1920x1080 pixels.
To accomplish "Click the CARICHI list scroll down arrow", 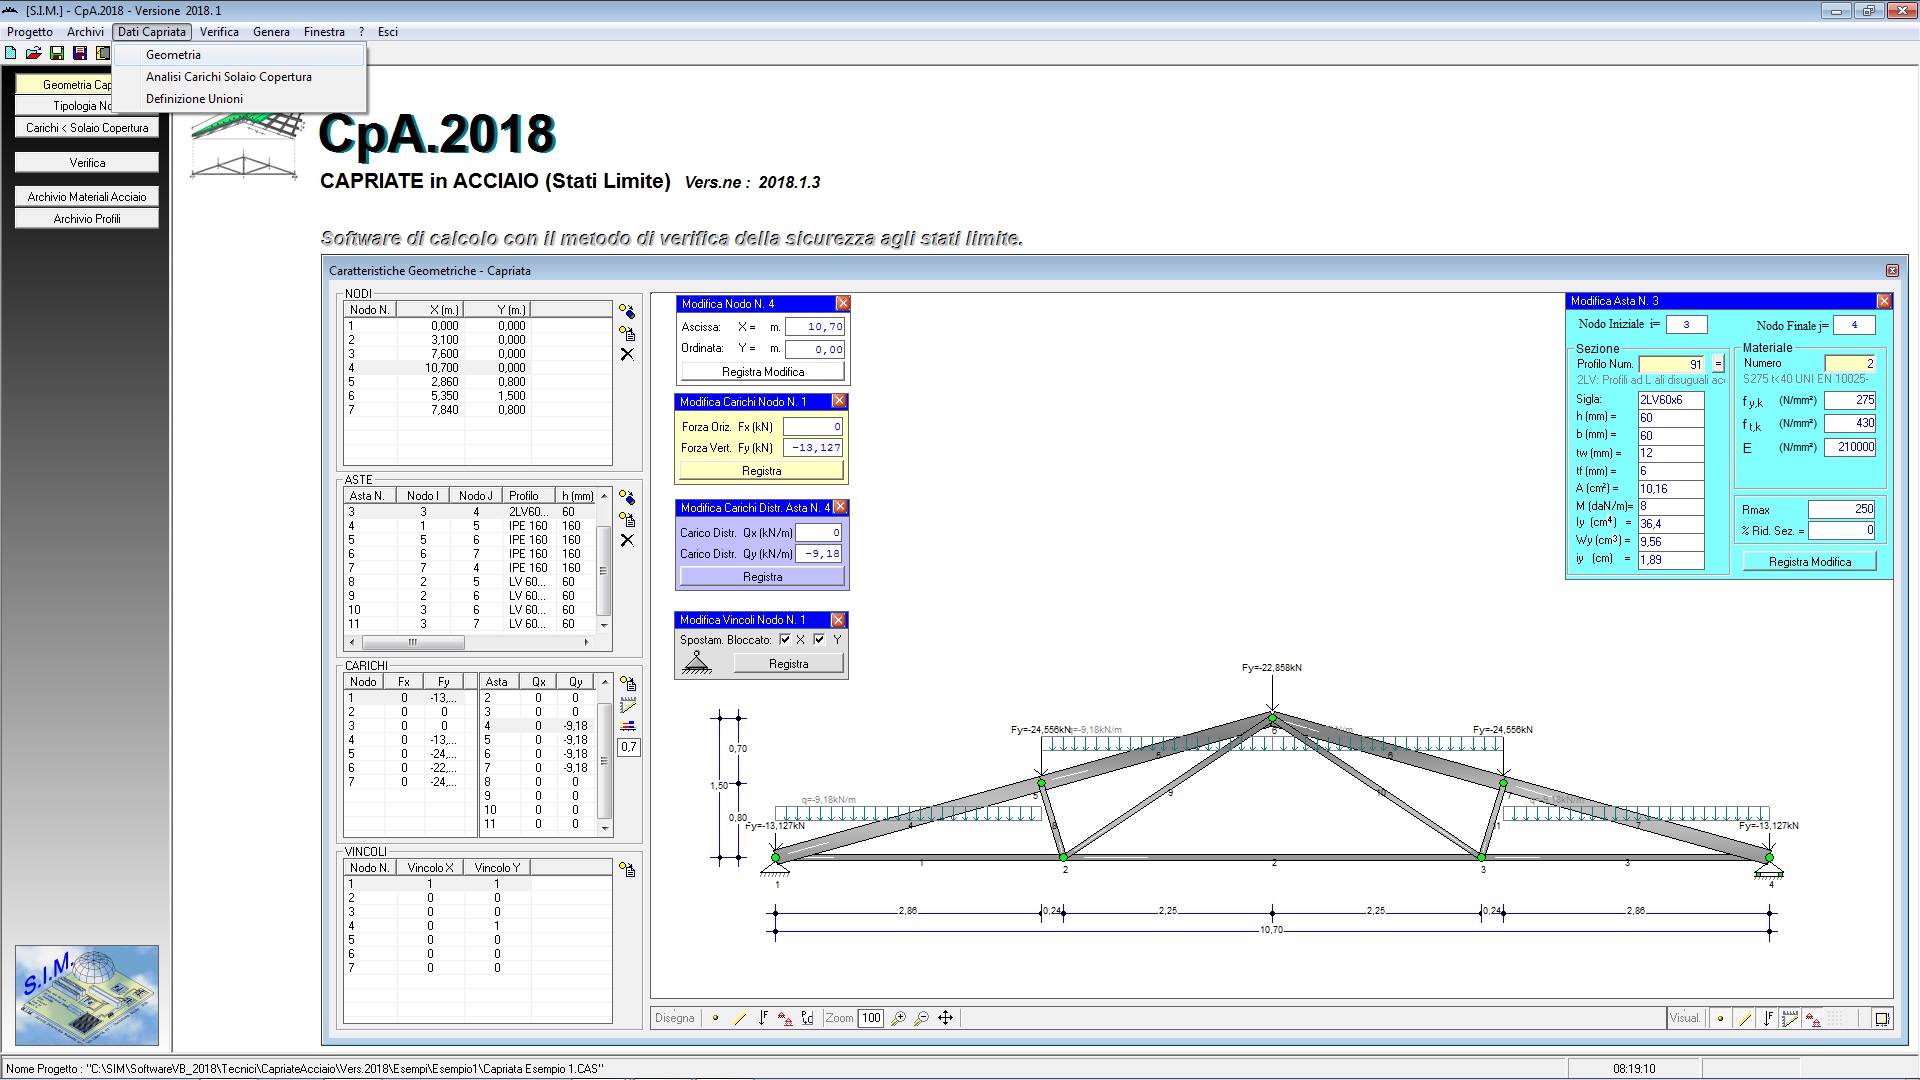I will (603, 829).
